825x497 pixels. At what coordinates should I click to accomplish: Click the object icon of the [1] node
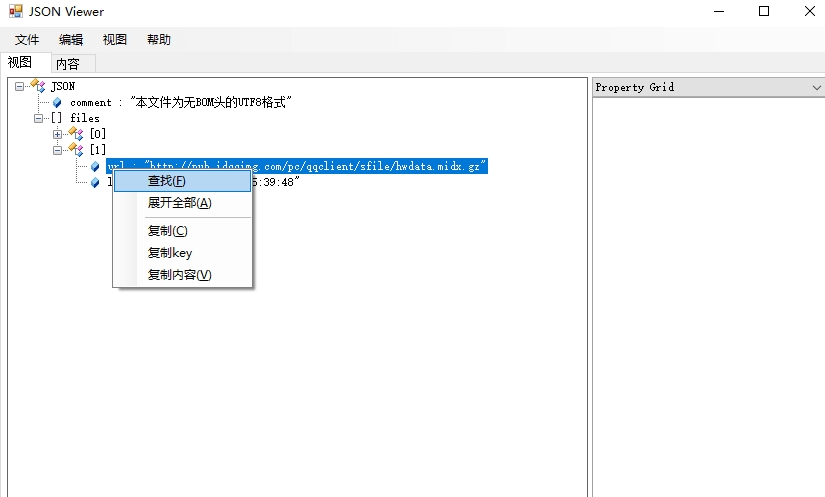(x=76, y=150)
